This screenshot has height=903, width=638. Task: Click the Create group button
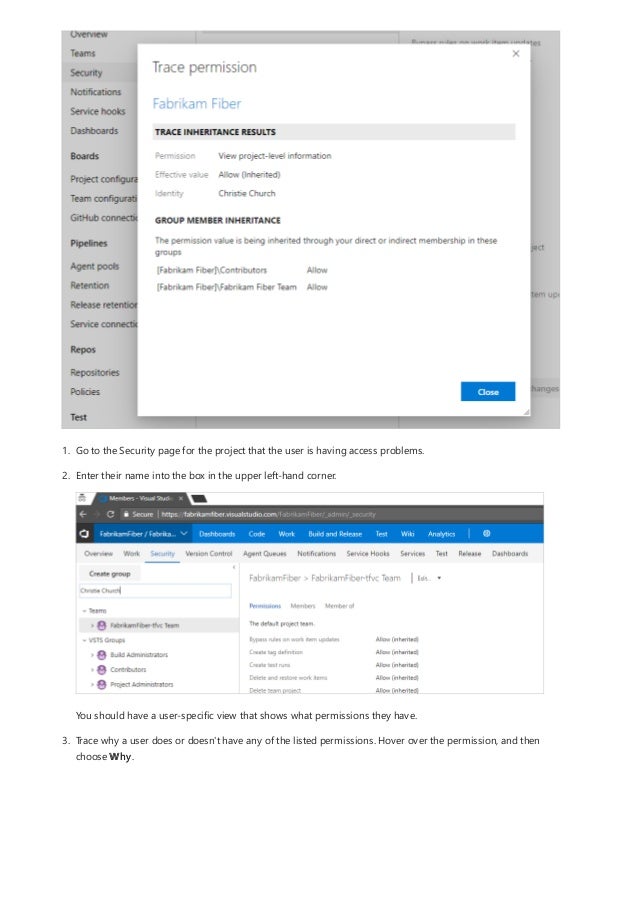(x=110, y=574)
